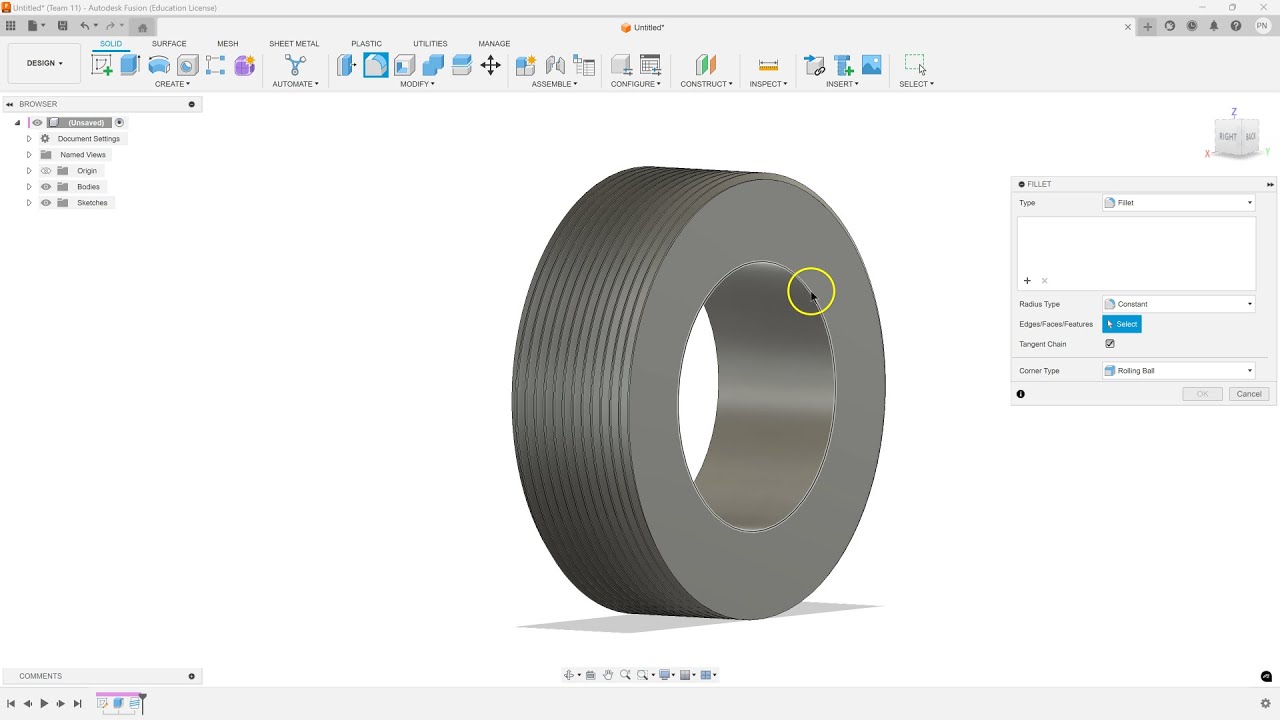The width and height of the screenshot is (1280, 720).
Task: Select the Rectangular Pattern tool
Action: (x=215, y=65)
